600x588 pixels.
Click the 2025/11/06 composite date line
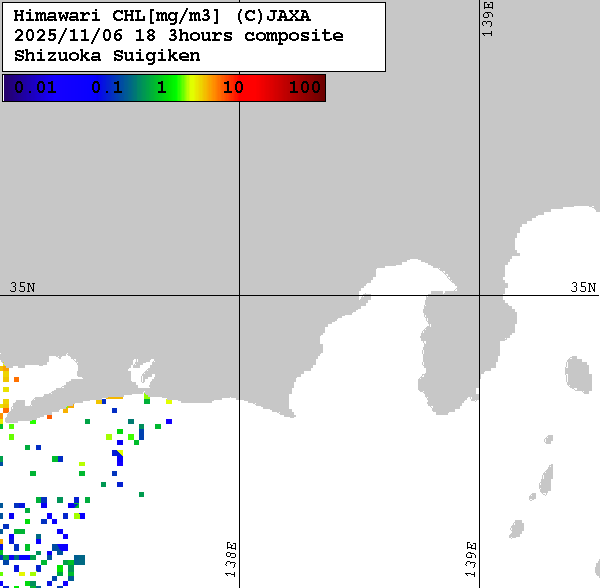coord(178,36)
